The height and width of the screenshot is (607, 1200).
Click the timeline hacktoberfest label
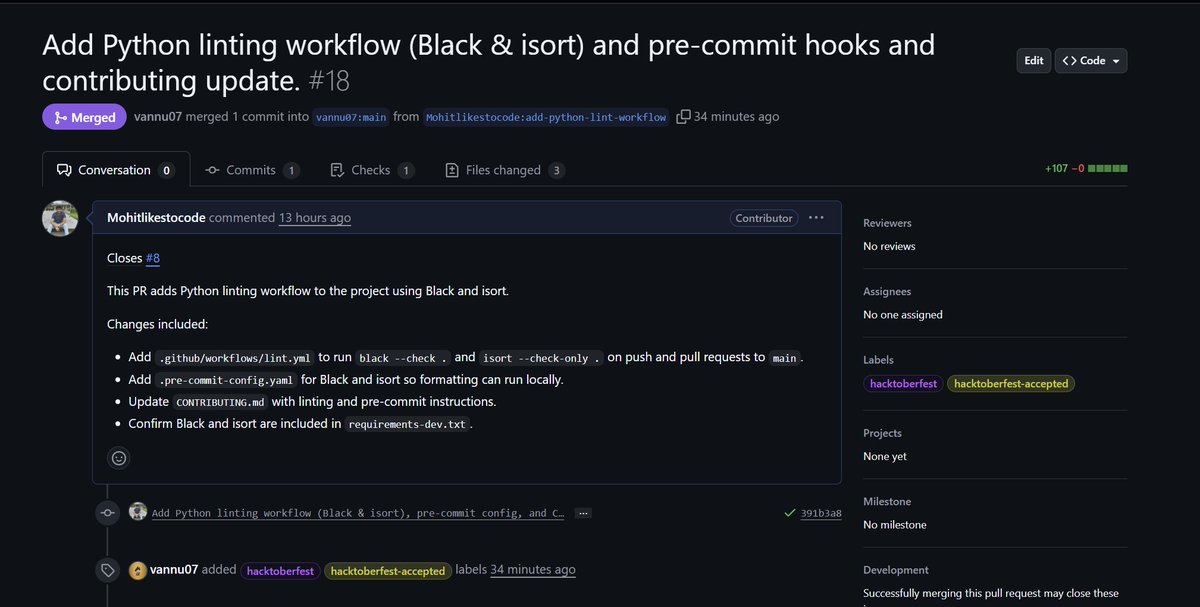coord(280,571)
